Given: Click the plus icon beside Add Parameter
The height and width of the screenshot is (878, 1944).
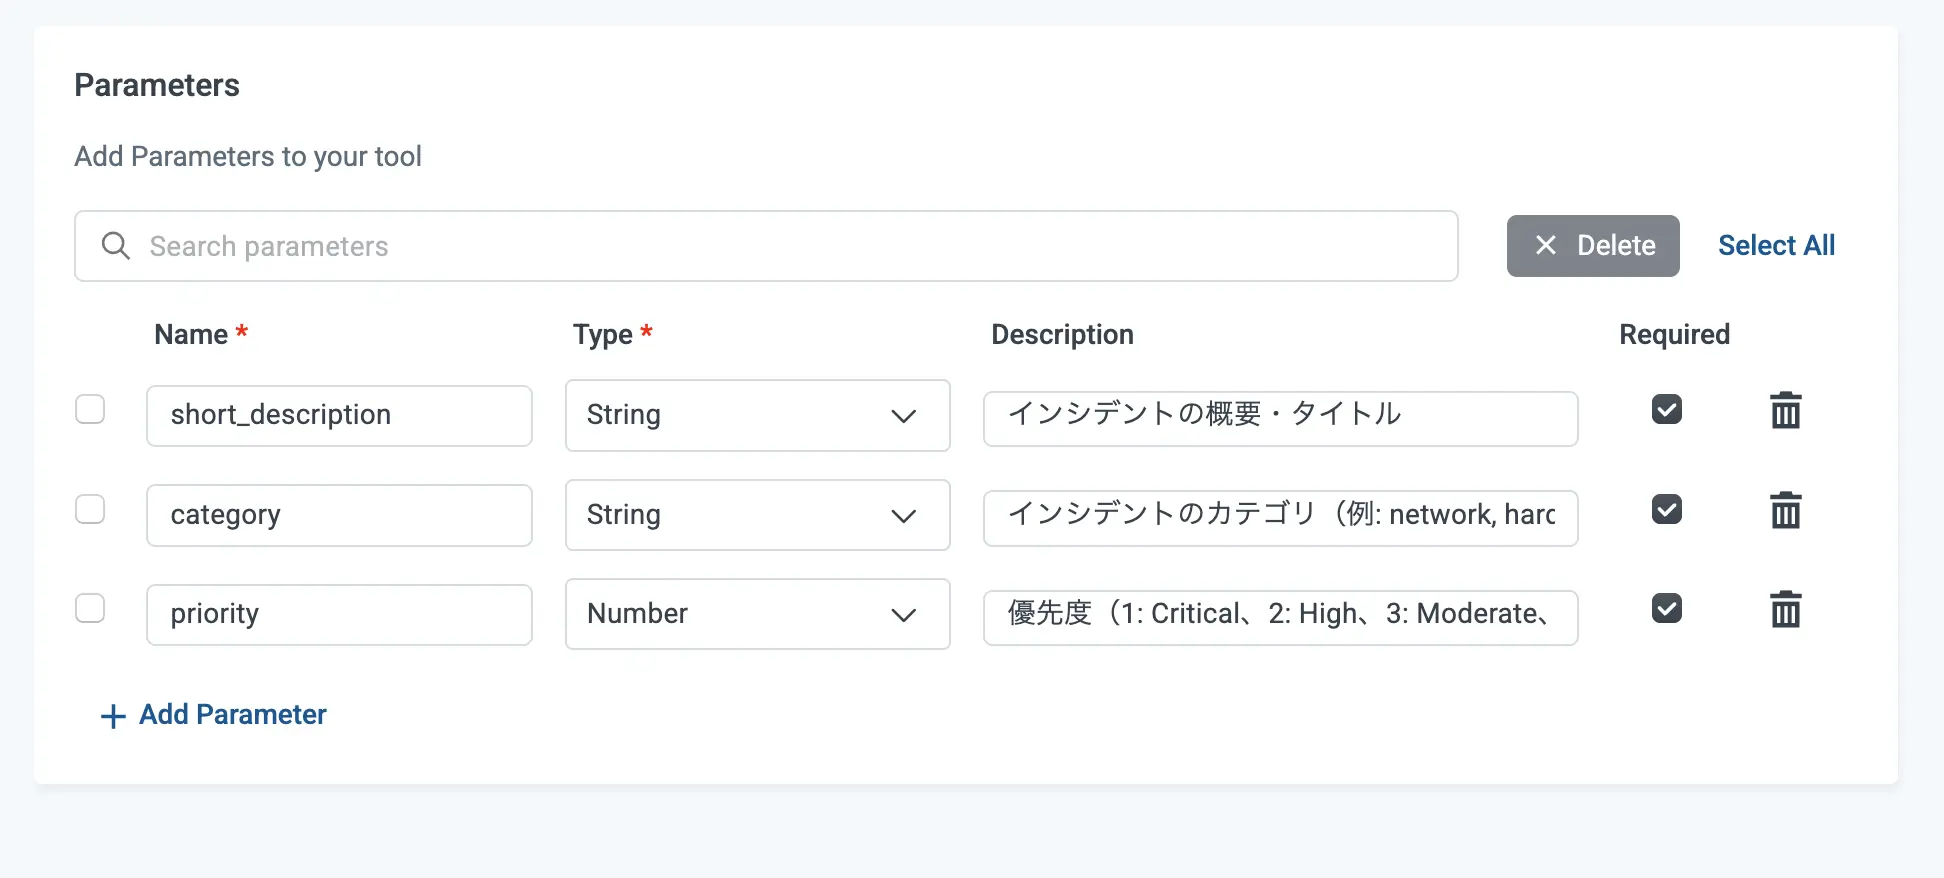Looking at the screenshot, I should 113,716.
